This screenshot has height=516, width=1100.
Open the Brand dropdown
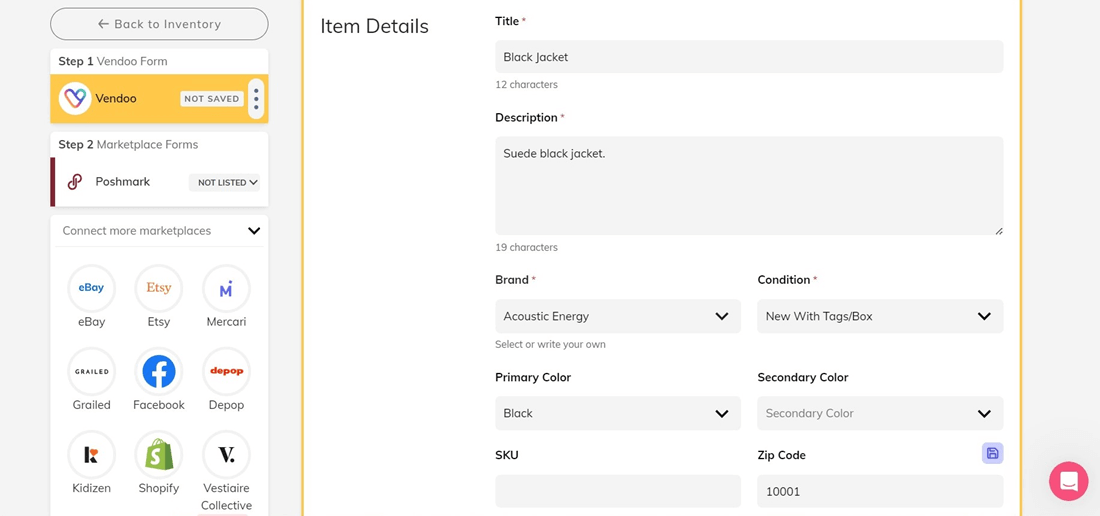pyautogui.click(x=617, y=316)
